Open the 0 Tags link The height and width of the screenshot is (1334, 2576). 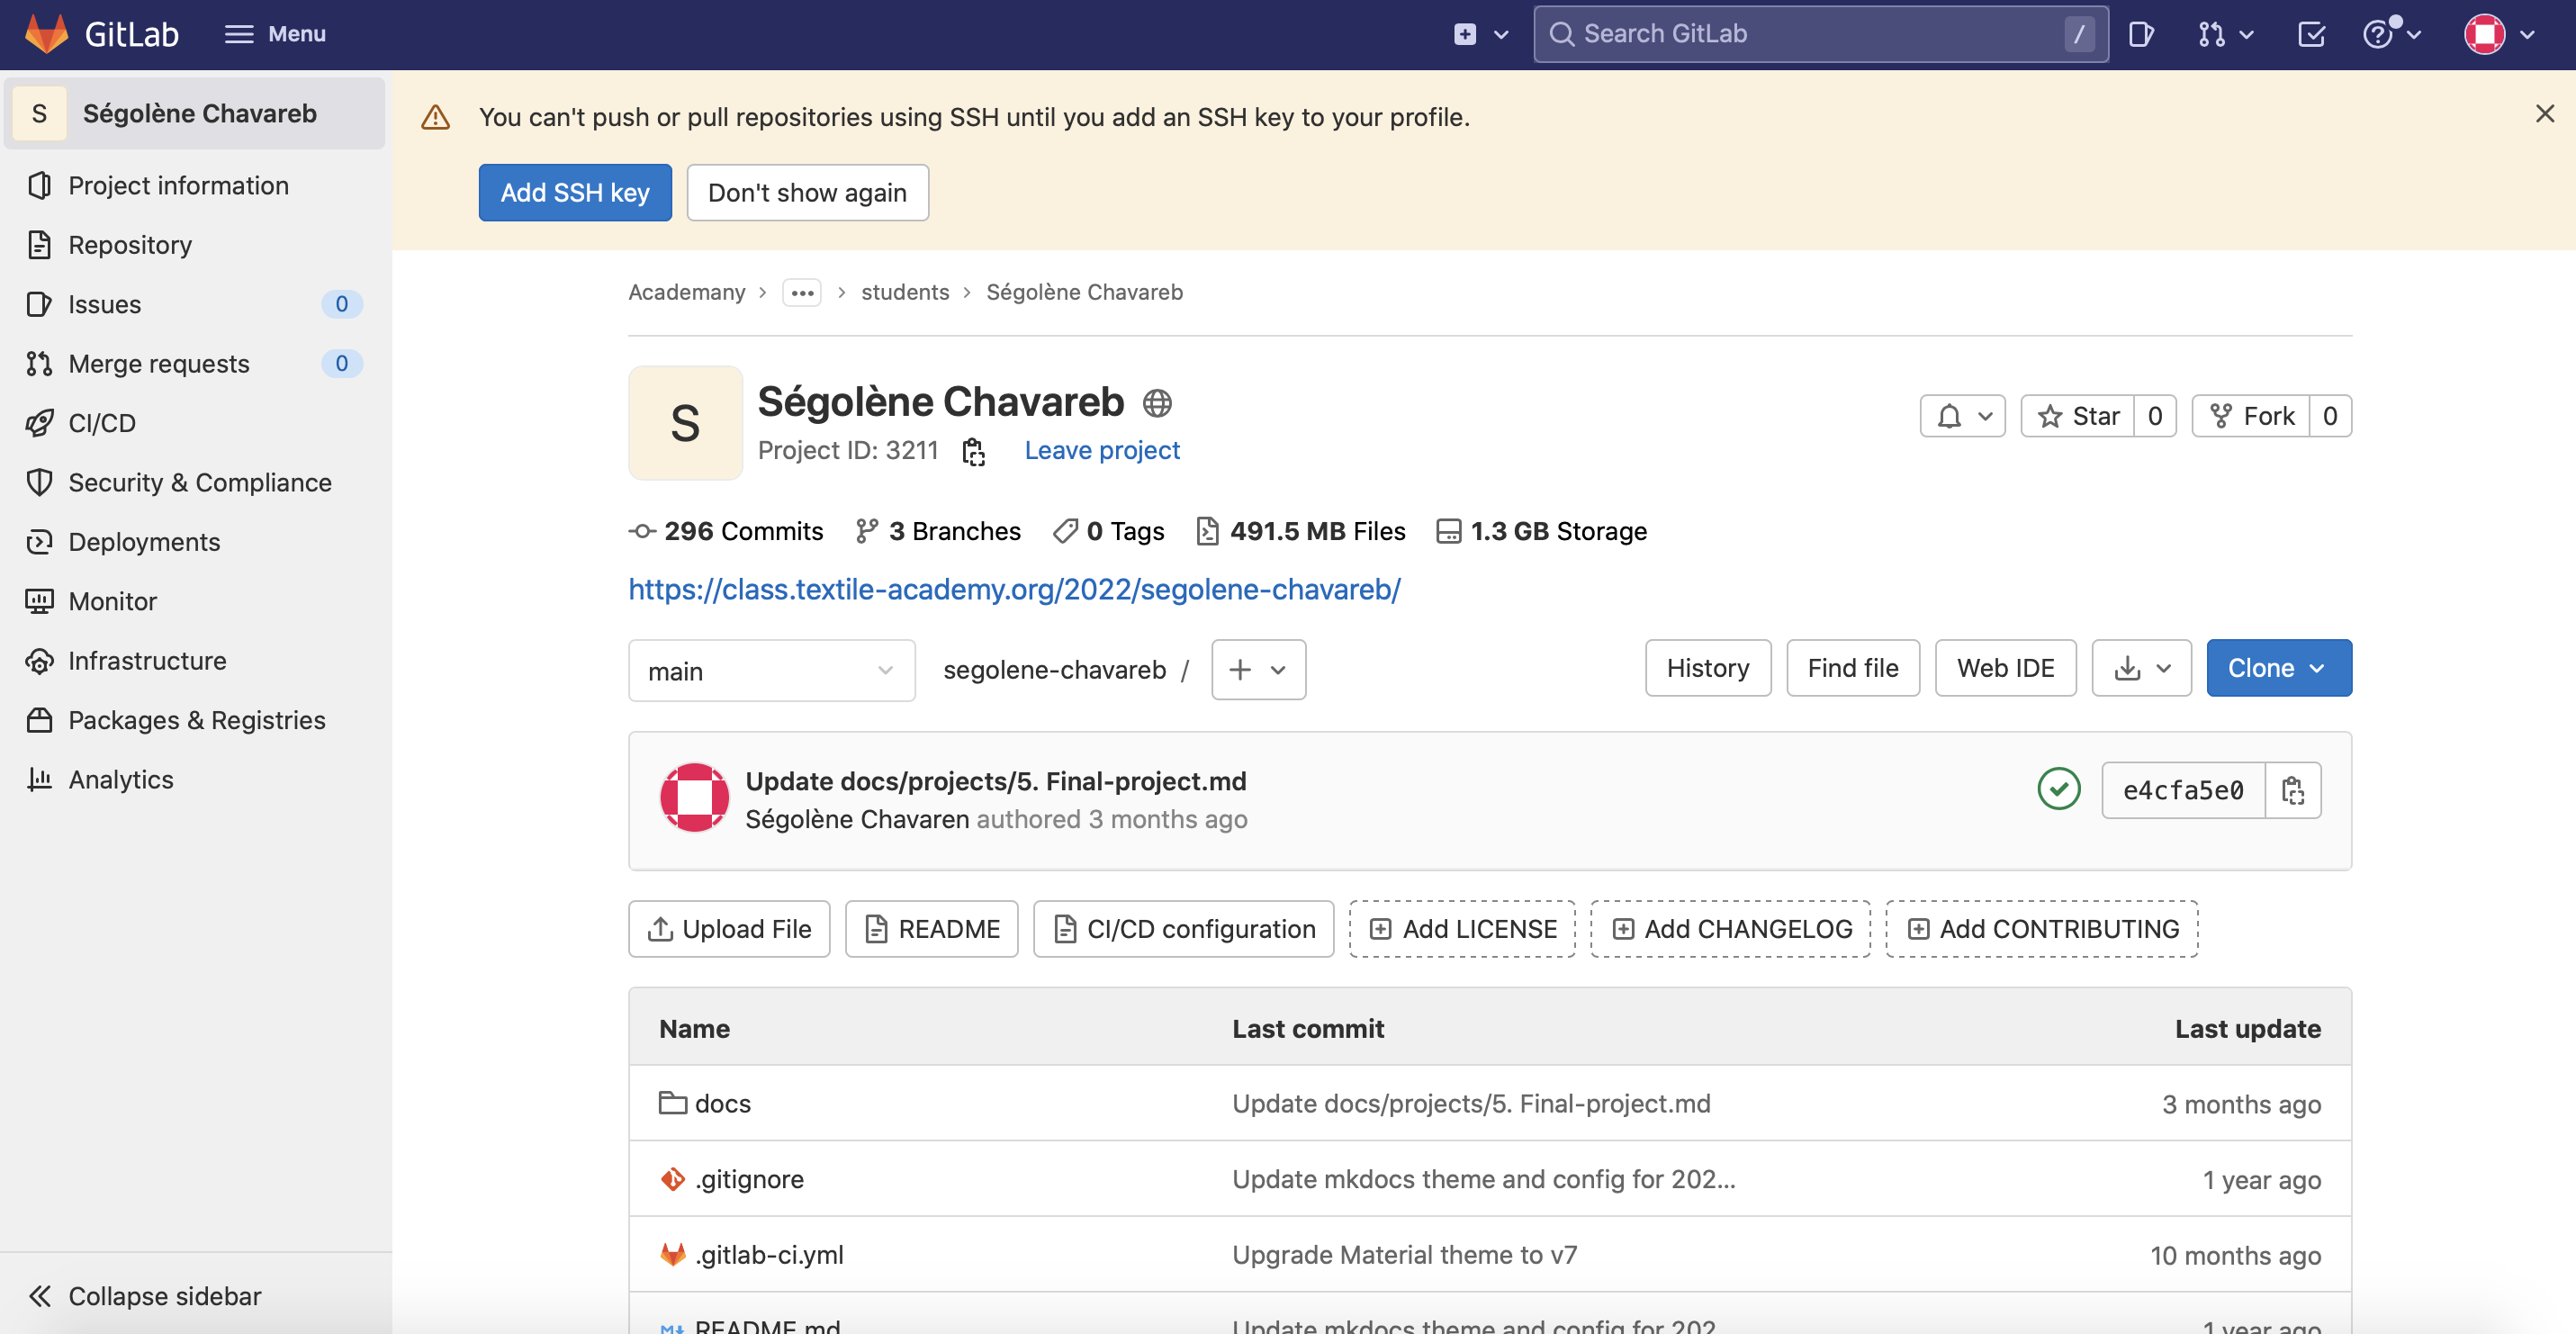[x=1109, y=531]
